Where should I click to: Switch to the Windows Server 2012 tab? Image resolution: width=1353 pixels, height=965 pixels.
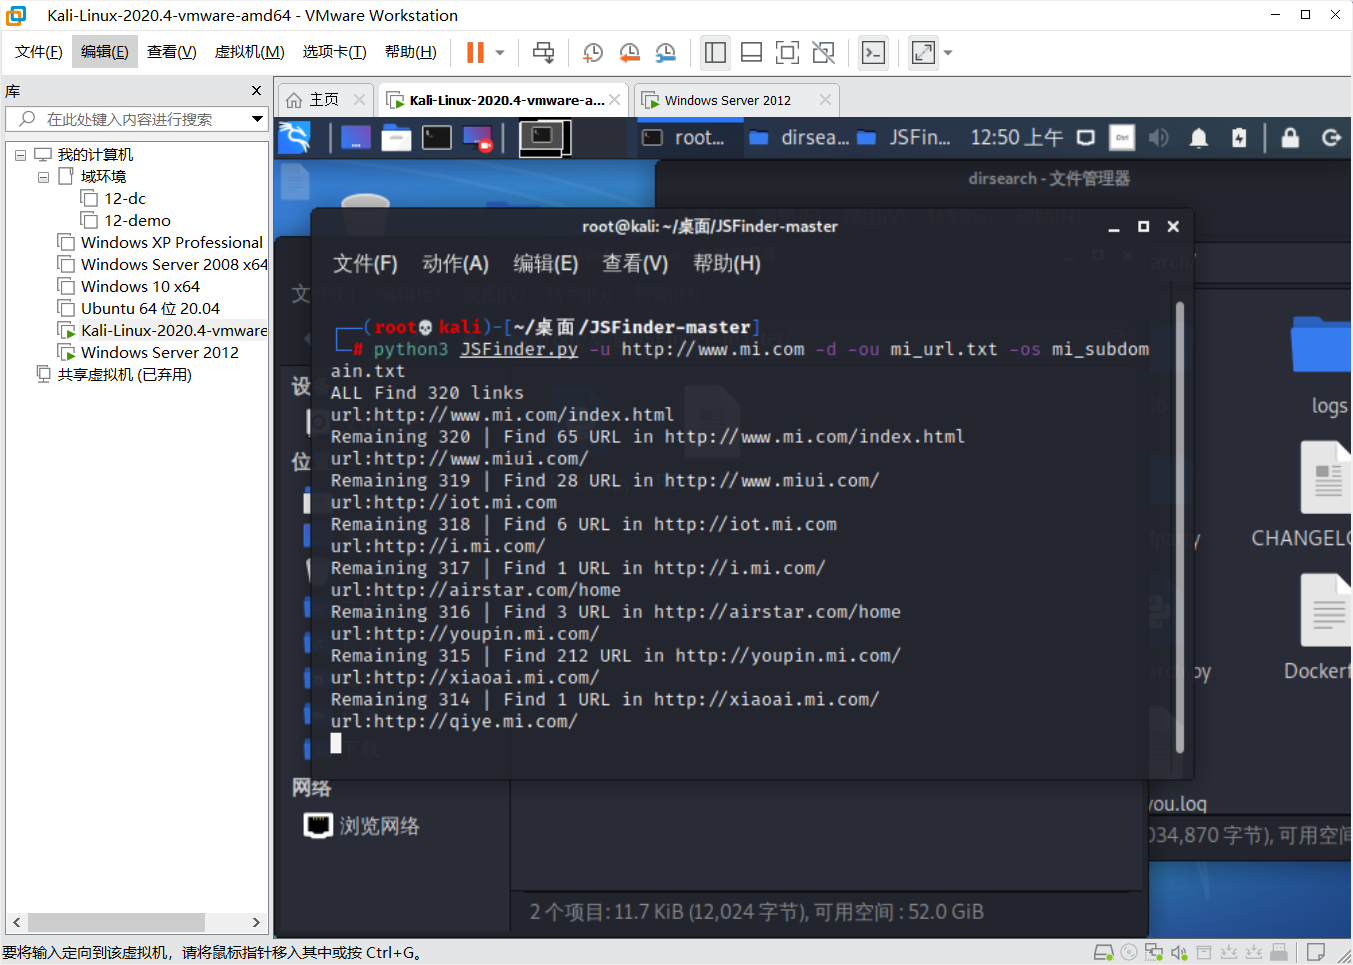tap(727, 100)
